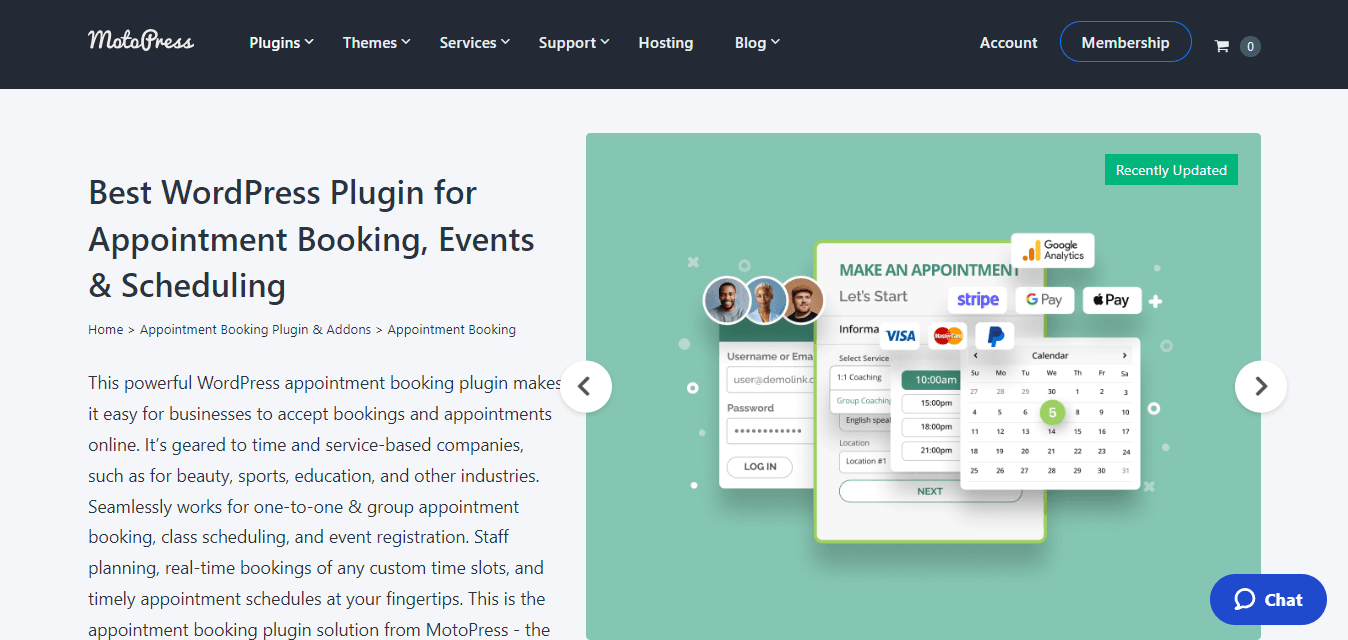
Task: Click the page heading Best WordPress Plugin
Action: pos(312,238)
